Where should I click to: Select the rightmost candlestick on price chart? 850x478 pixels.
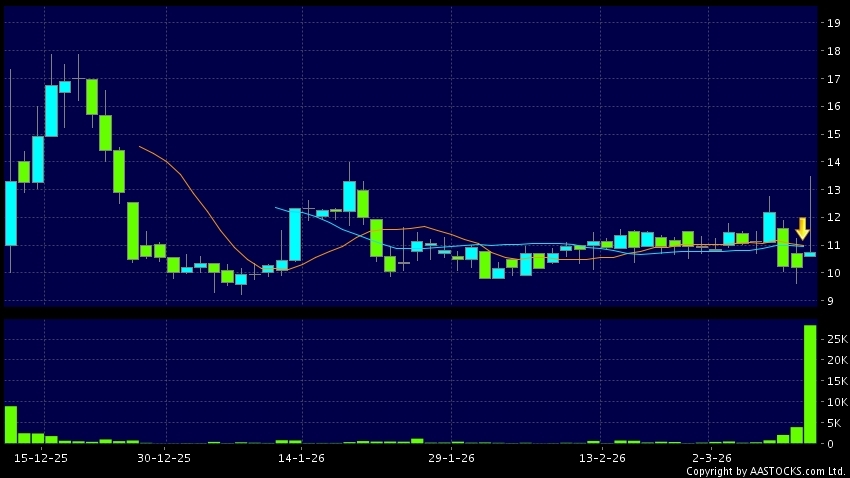coord(810,254)
